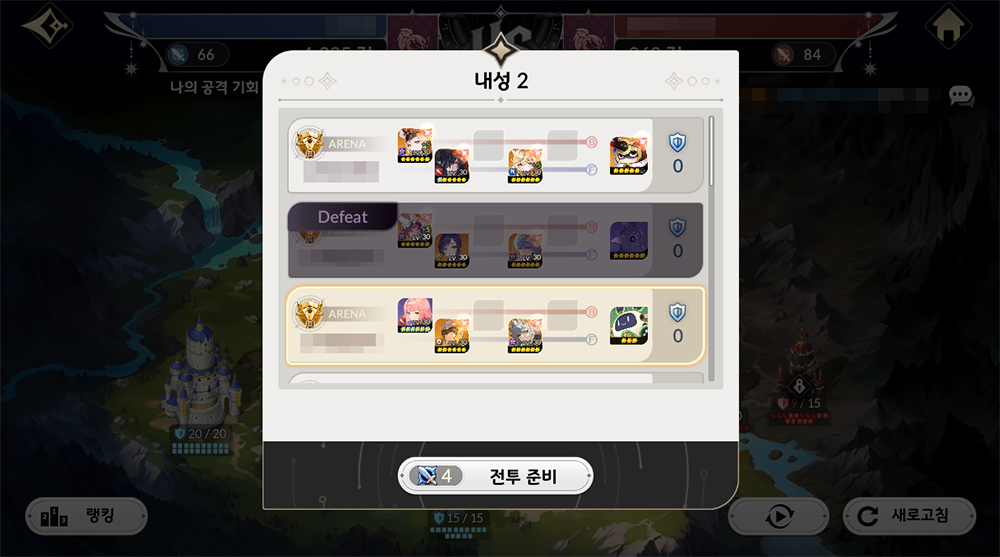The width and height of the screenshot is (1000, 557).
Task: Click the home icon at top right
Action: click(948, 26)
